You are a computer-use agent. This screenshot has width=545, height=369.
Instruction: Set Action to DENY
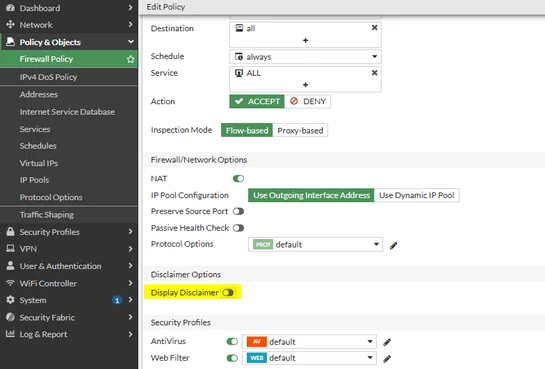[308, 101]
